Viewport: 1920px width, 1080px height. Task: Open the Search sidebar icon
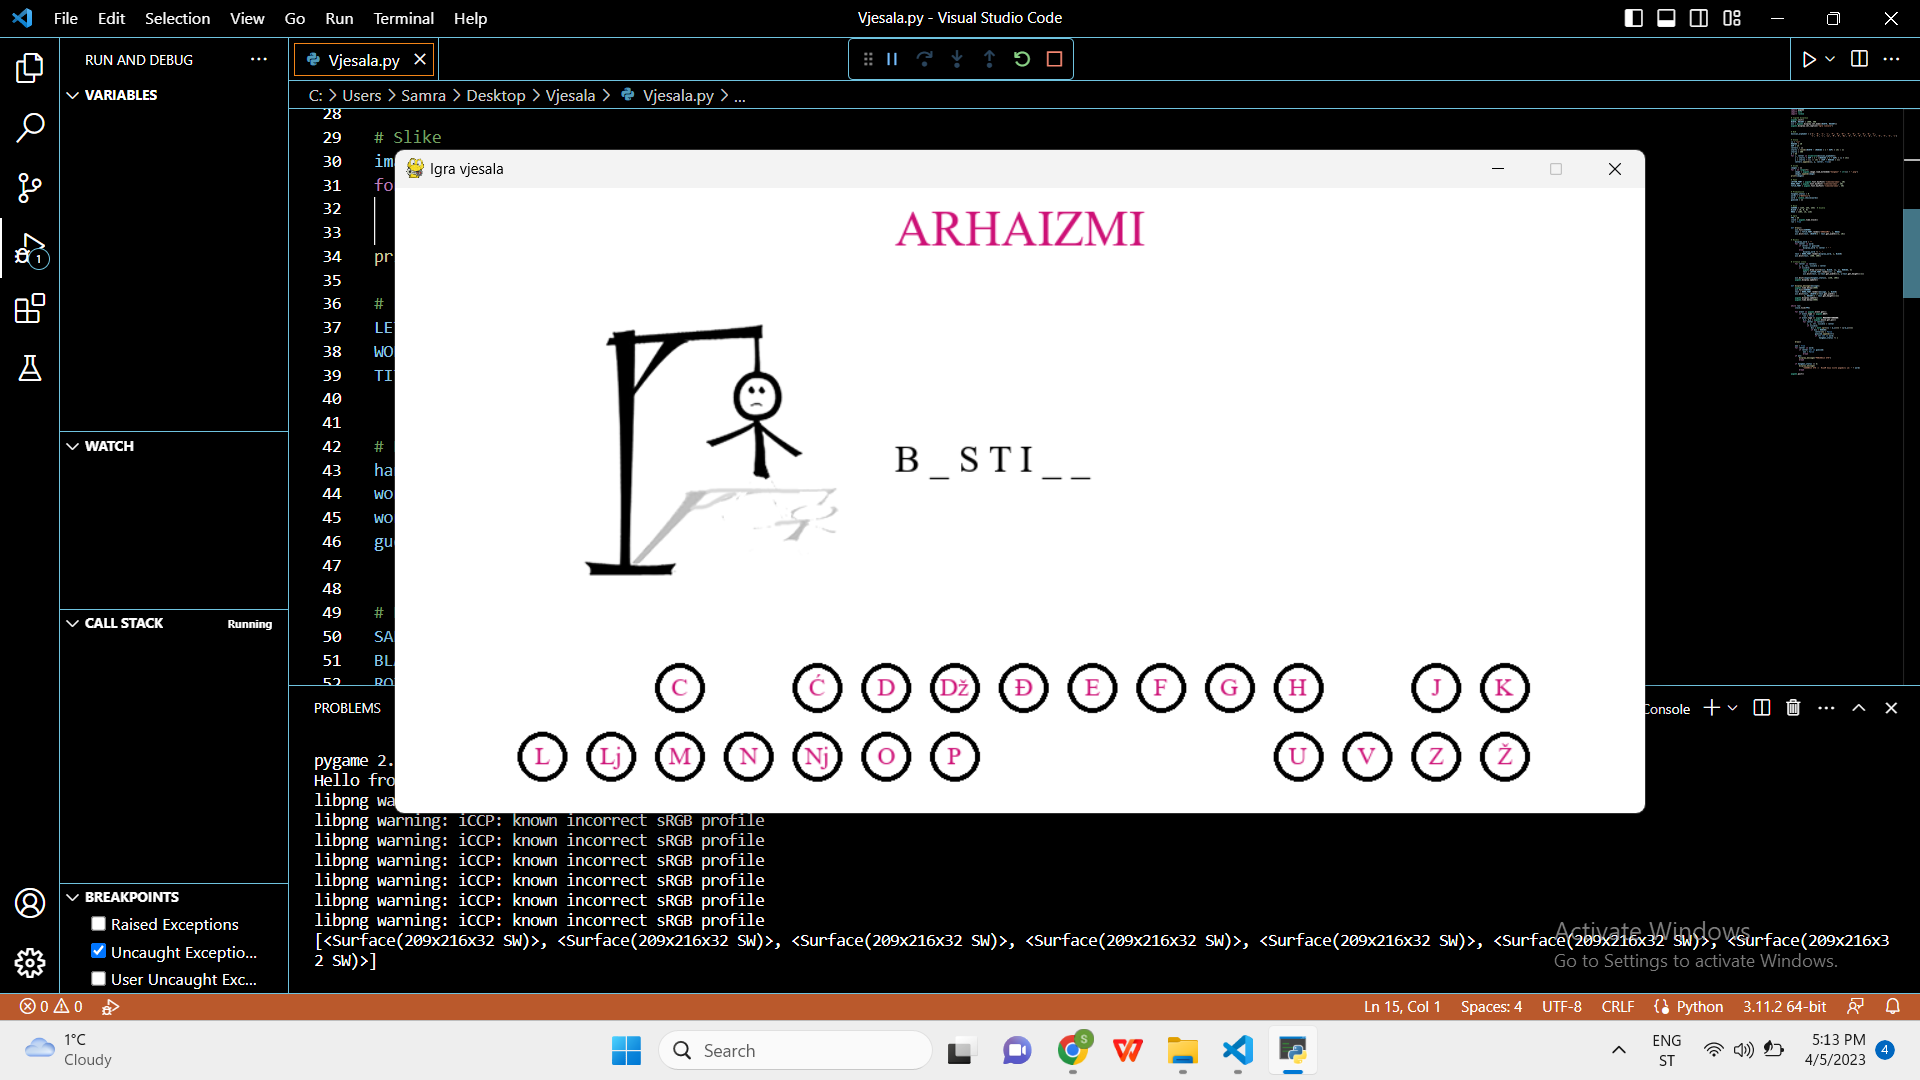pyautogui.click(x=30, y=127)
